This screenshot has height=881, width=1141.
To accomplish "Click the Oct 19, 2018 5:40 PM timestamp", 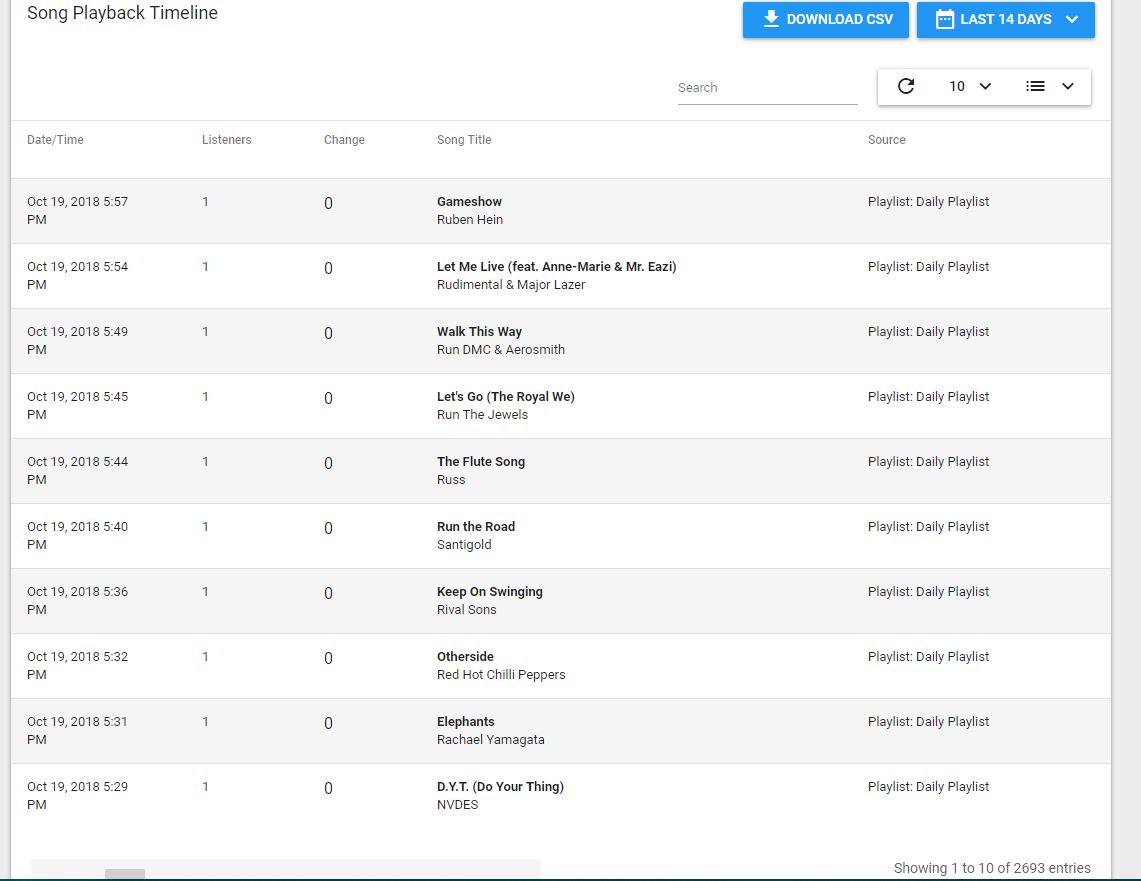I will (77, 535).
